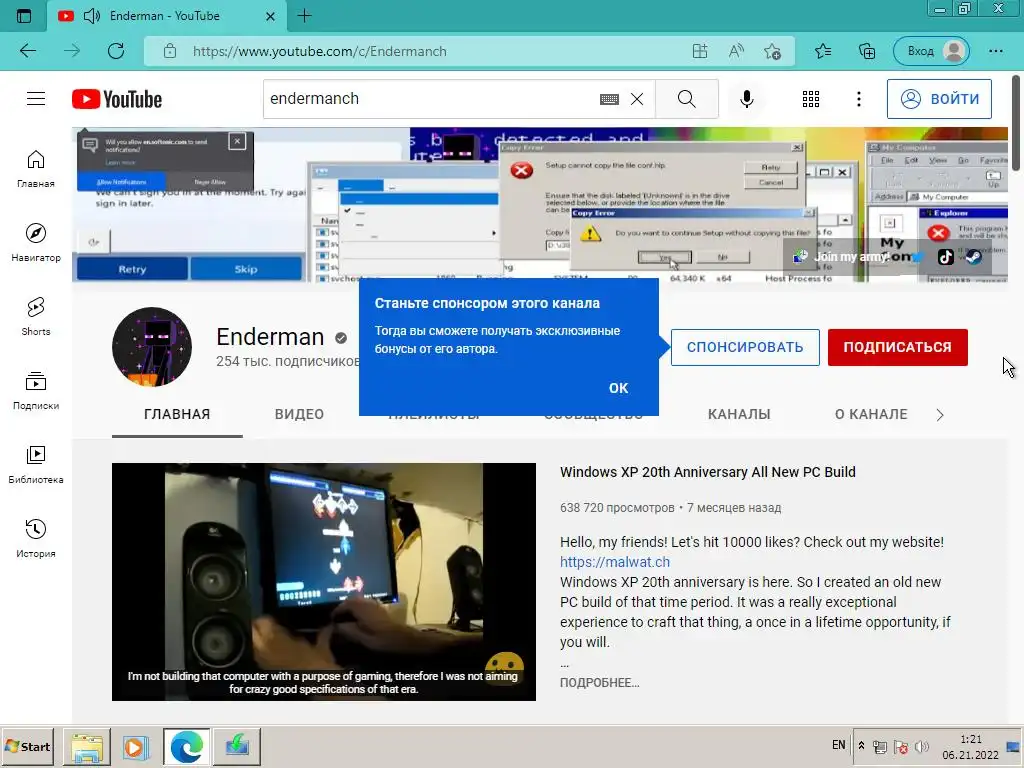1024x768 pixels.
Task: View site info with the lock icon
Action: point(170,51)
